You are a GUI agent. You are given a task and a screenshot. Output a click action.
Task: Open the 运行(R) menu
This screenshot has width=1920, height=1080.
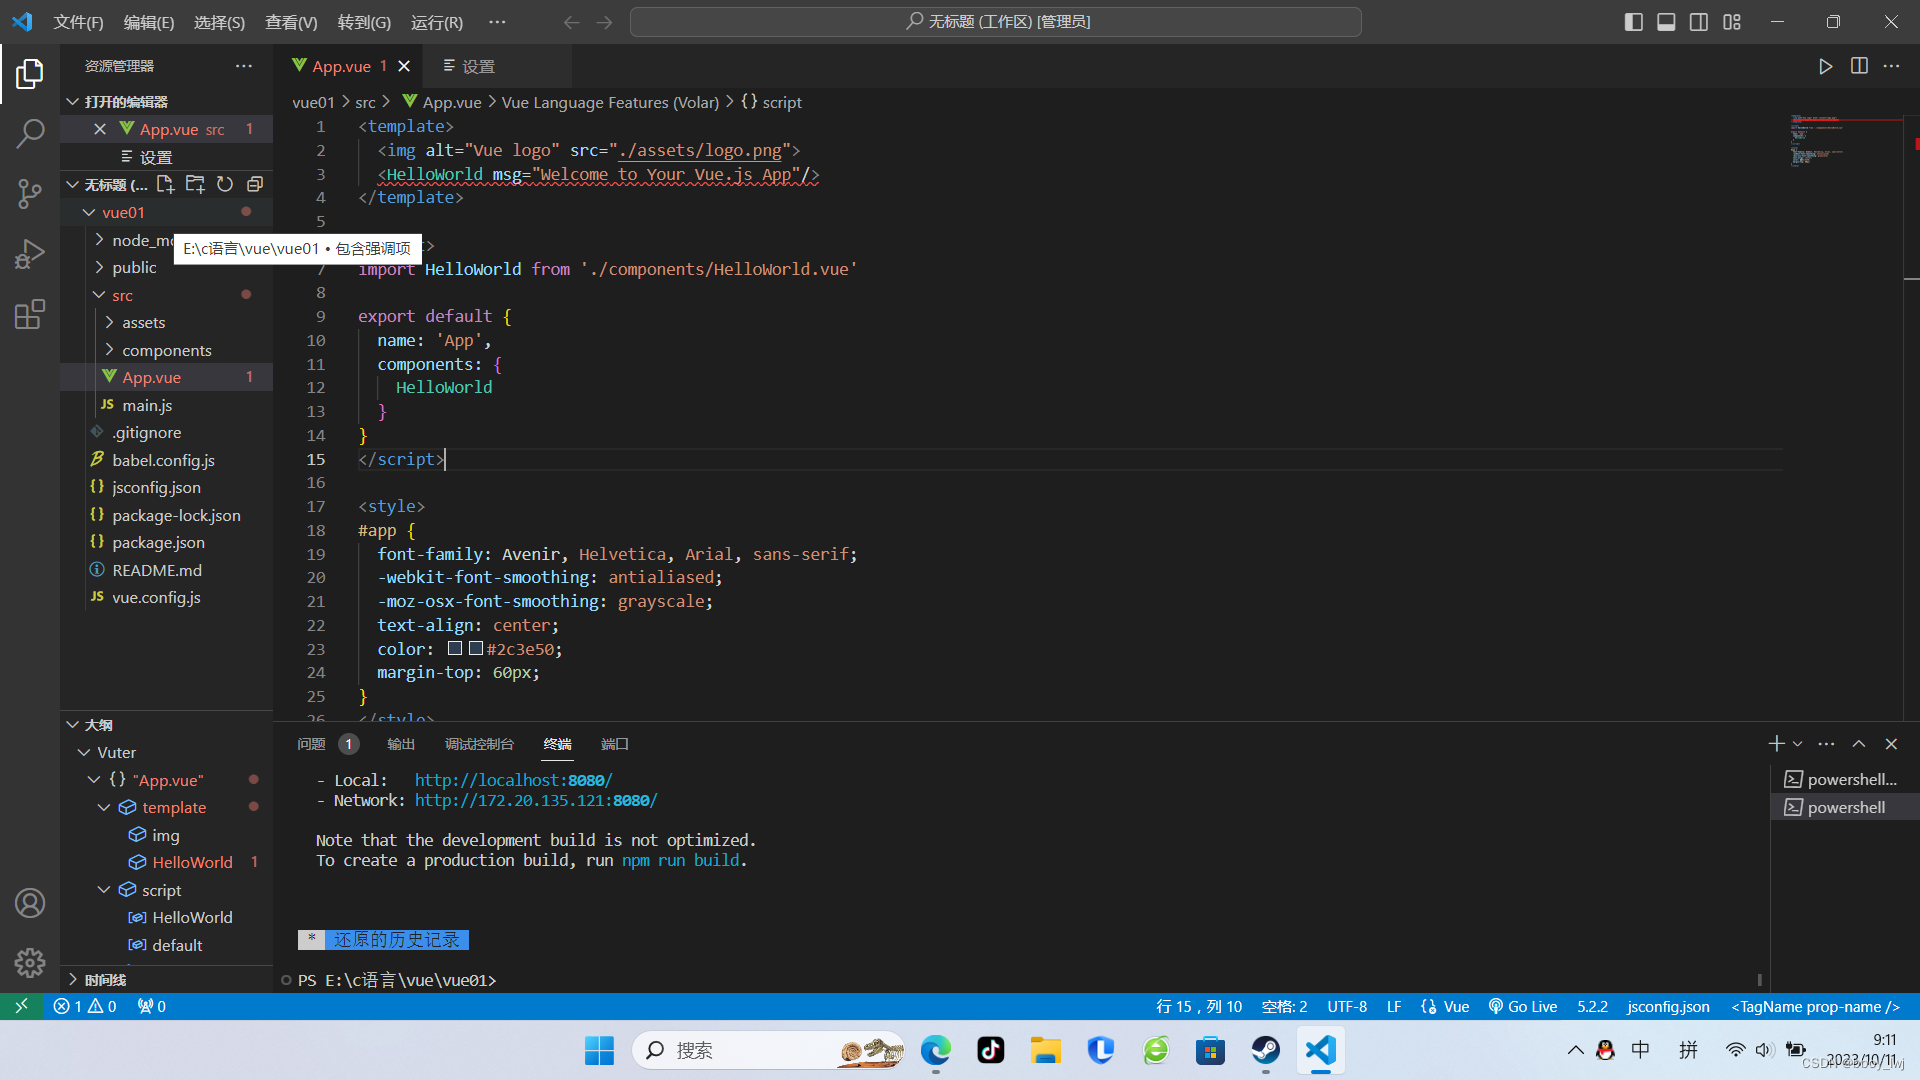pos(436,22)
